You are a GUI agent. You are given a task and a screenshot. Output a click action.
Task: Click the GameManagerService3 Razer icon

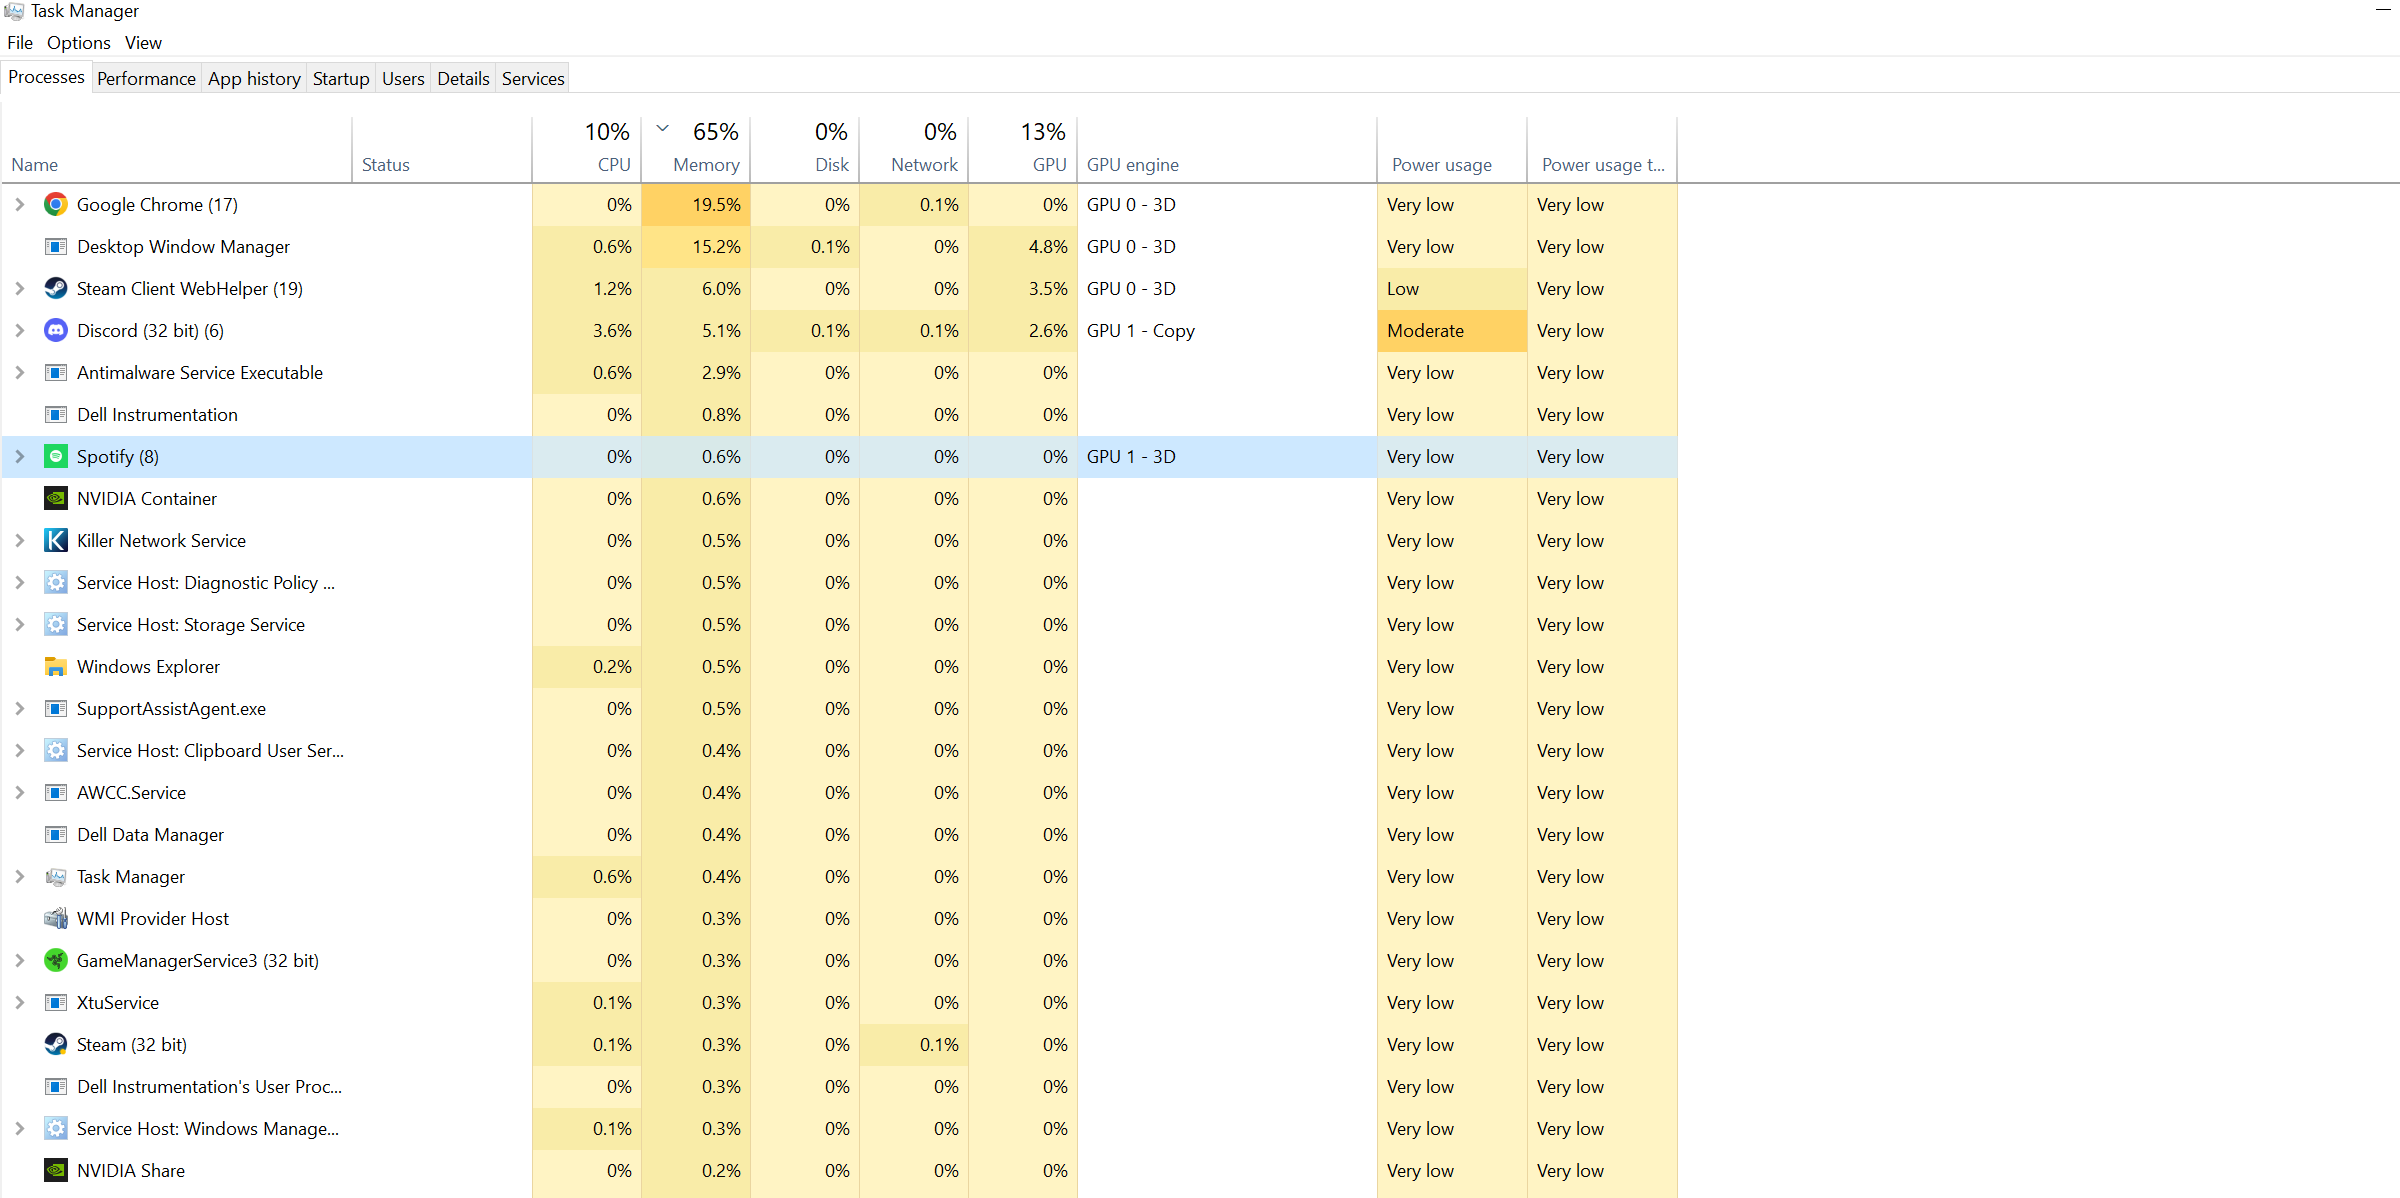tap(56, 961)
